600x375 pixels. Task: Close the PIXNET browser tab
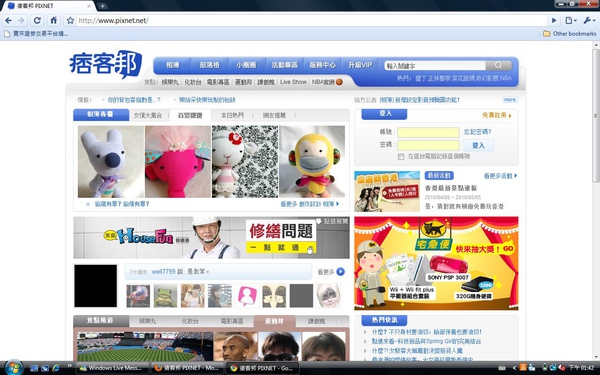tap(89, 6)
